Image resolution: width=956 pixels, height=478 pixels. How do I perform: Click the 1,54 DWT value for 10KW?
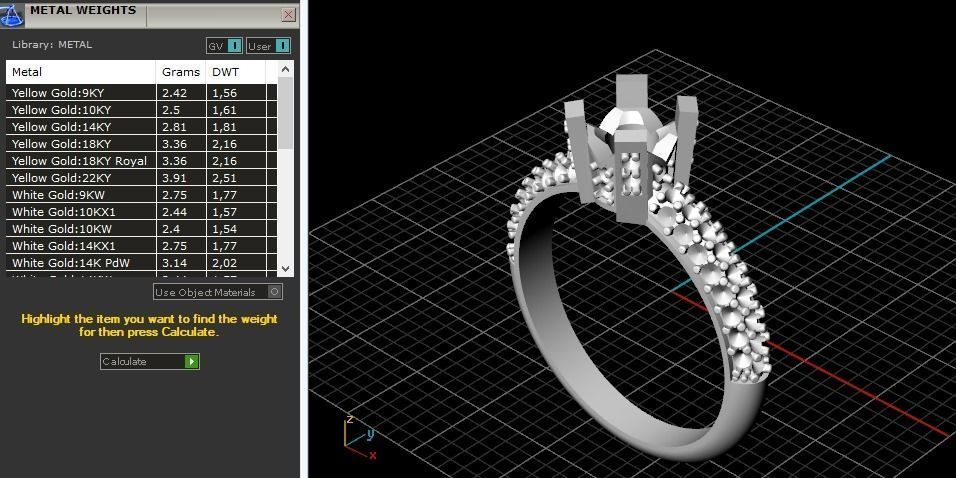coord(224,229)
